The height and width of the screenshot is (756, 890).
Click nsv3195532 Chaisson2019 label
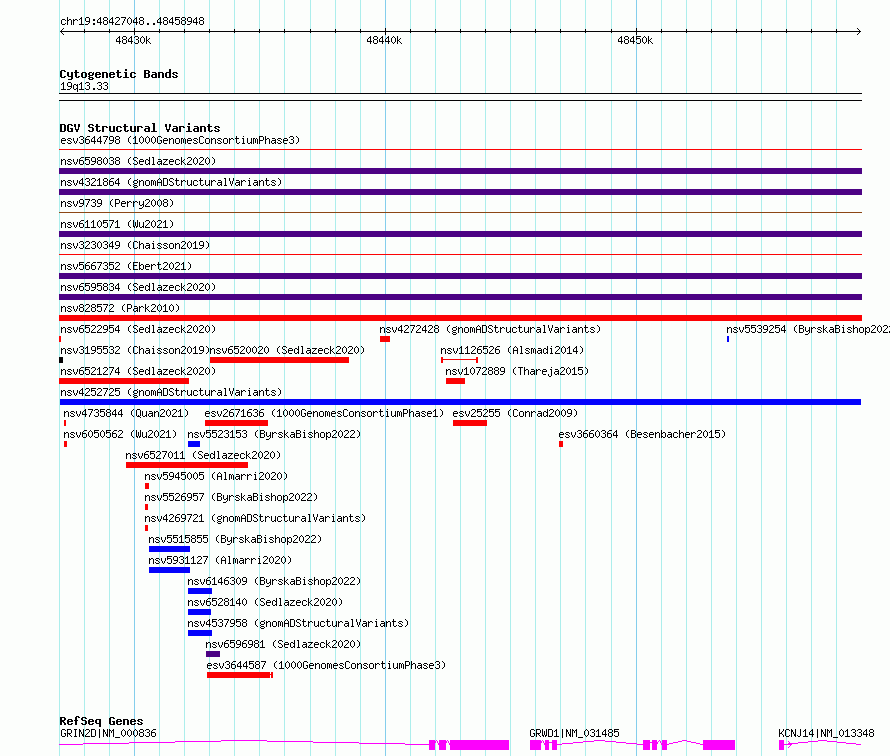[x=135, y=350]
